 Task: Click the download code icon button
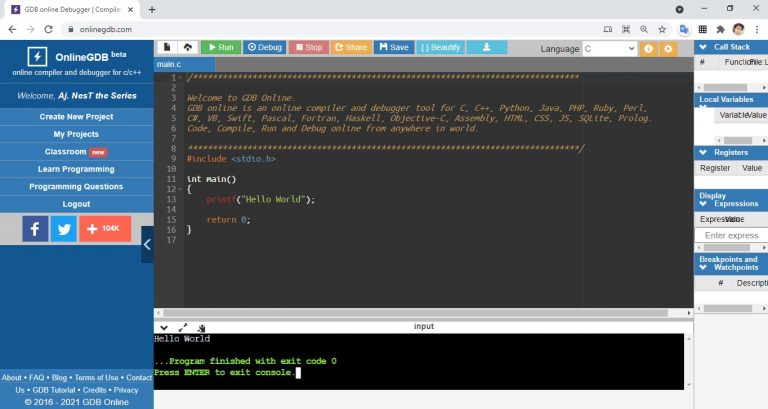point(486,47)
